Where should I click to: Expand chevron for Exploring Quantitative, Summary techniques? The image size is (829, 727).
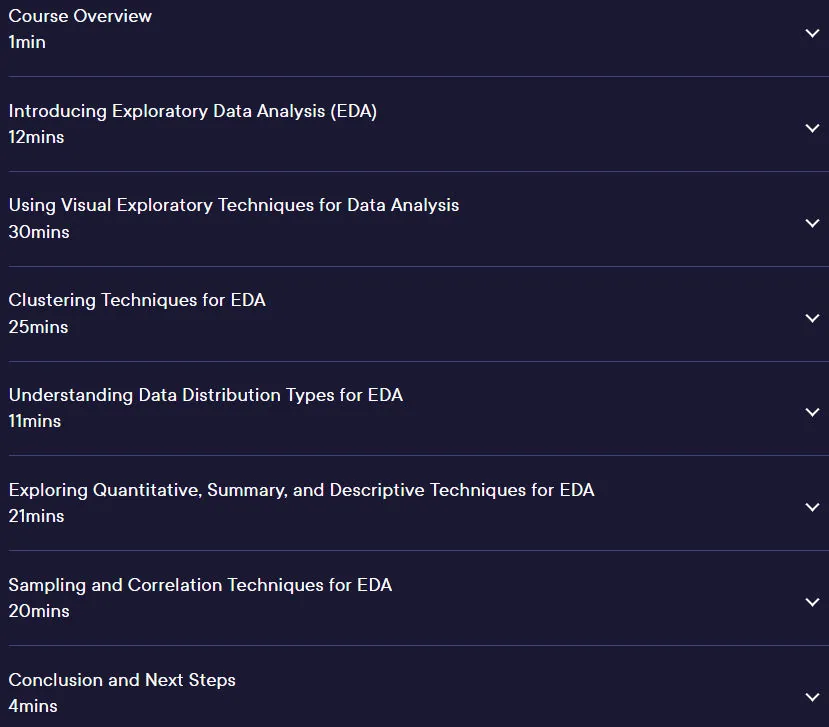pos(812,507)
